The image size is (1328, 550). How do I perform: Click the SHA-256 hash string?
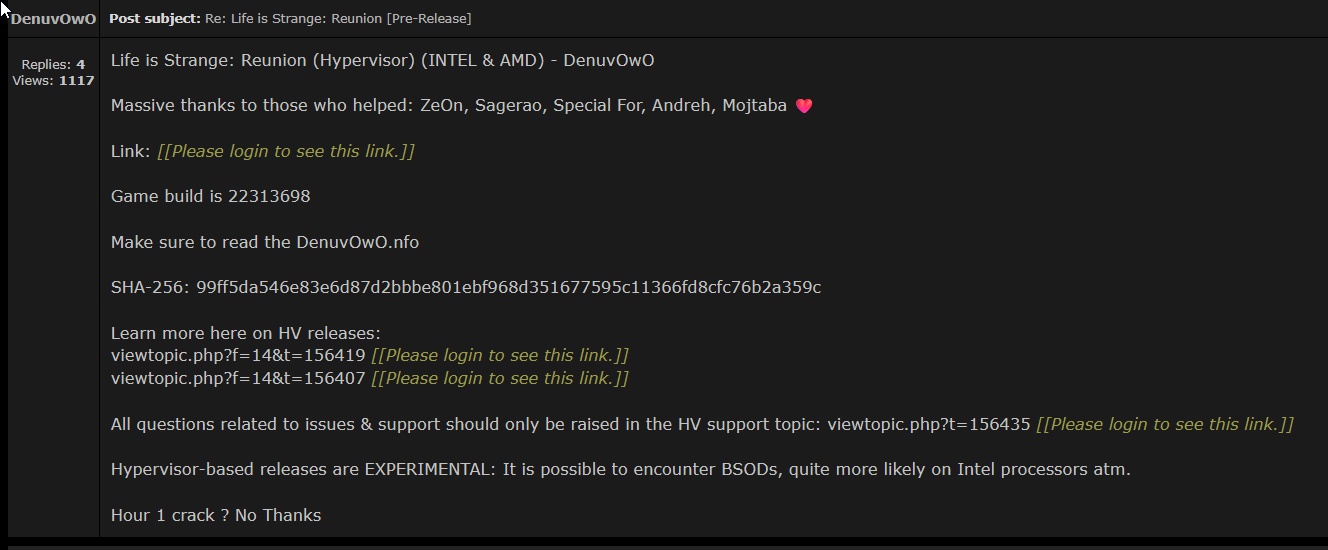pos(508,287)
